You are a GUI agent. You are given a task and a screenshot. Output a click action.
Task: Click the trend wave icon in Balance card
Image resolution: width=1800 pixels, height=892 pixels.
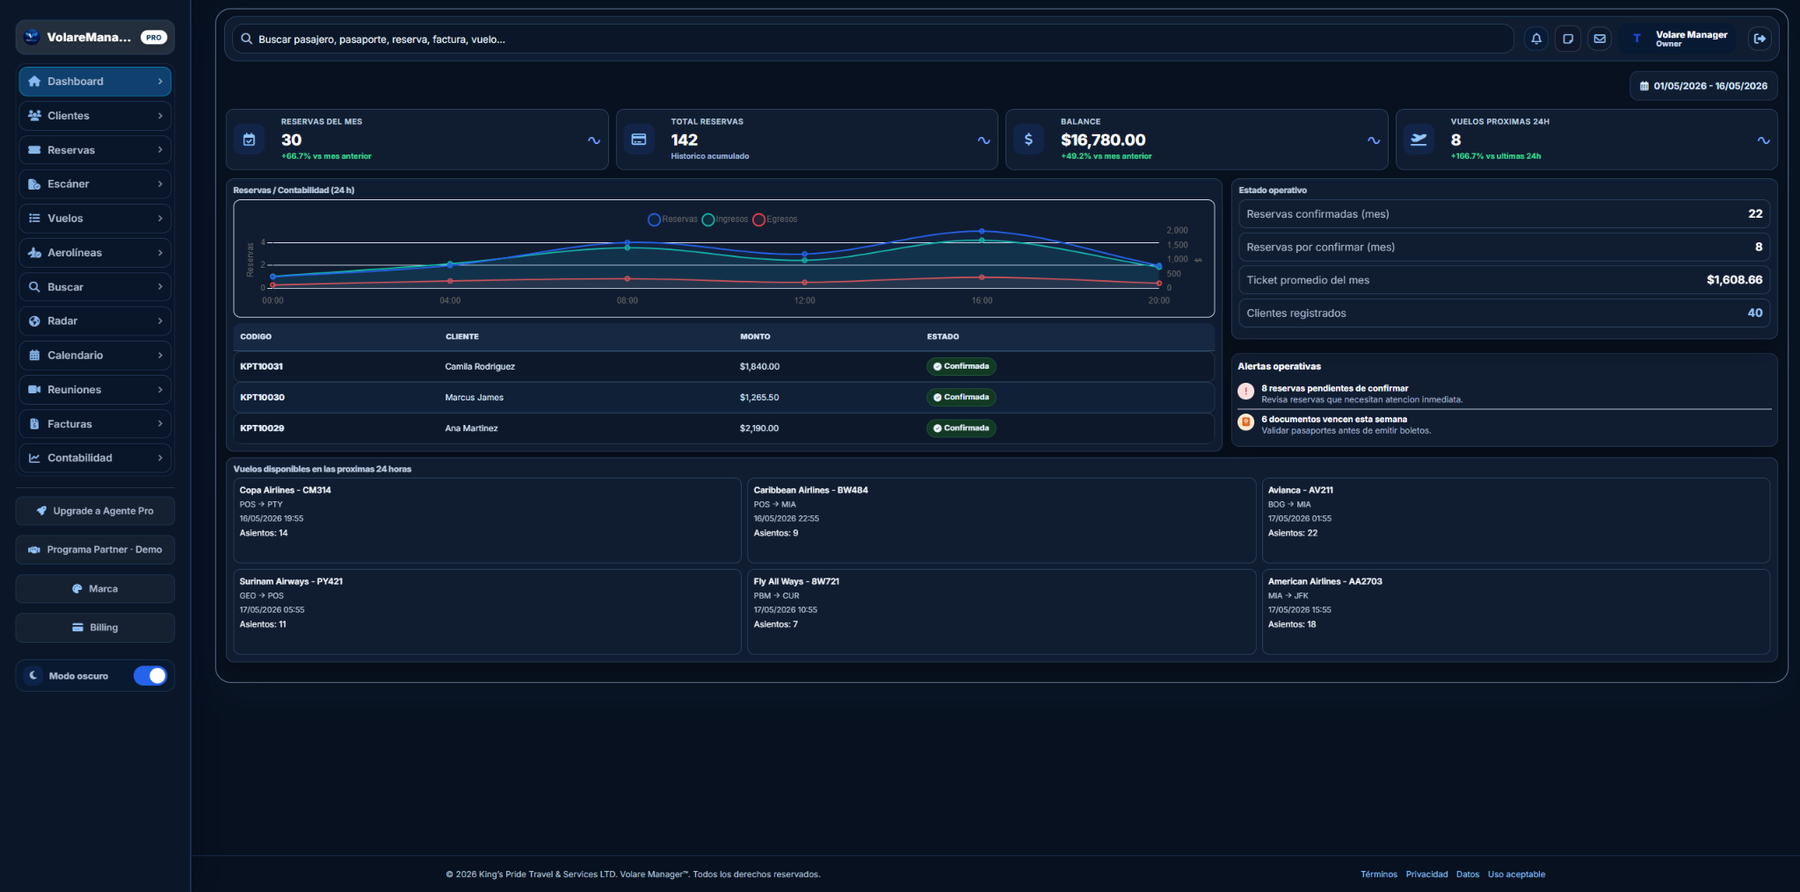(x=1374, y=141)
